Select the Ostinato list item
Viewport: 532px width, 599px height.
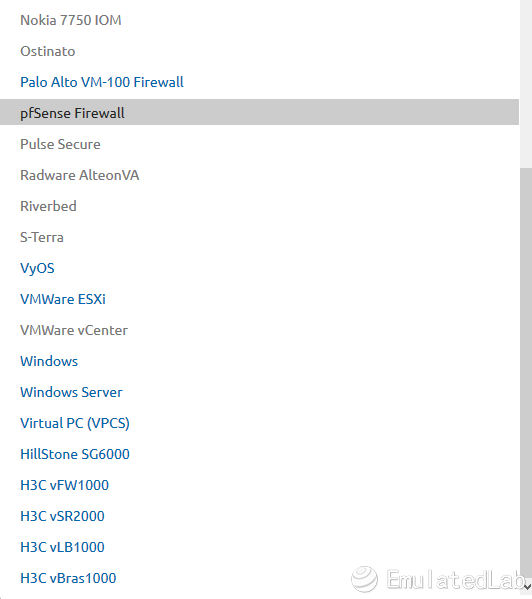[259, 51]
